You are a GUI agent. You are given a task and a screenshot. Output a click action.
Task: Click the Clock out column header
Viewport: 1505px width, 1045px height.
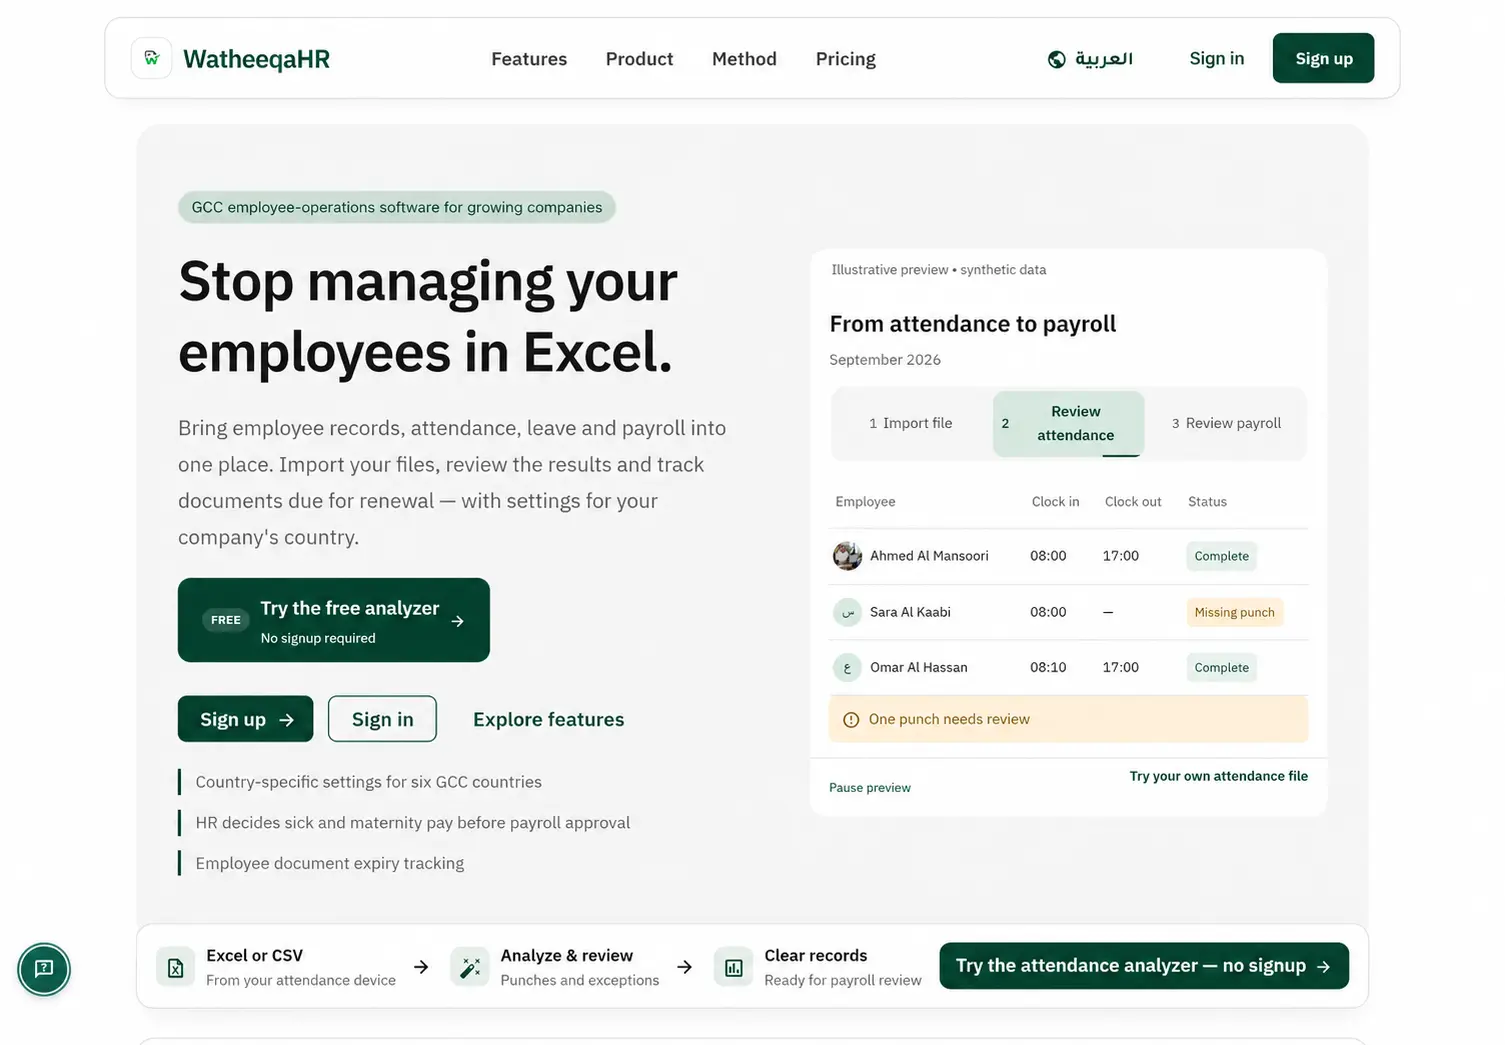[x=1133, y=502]
